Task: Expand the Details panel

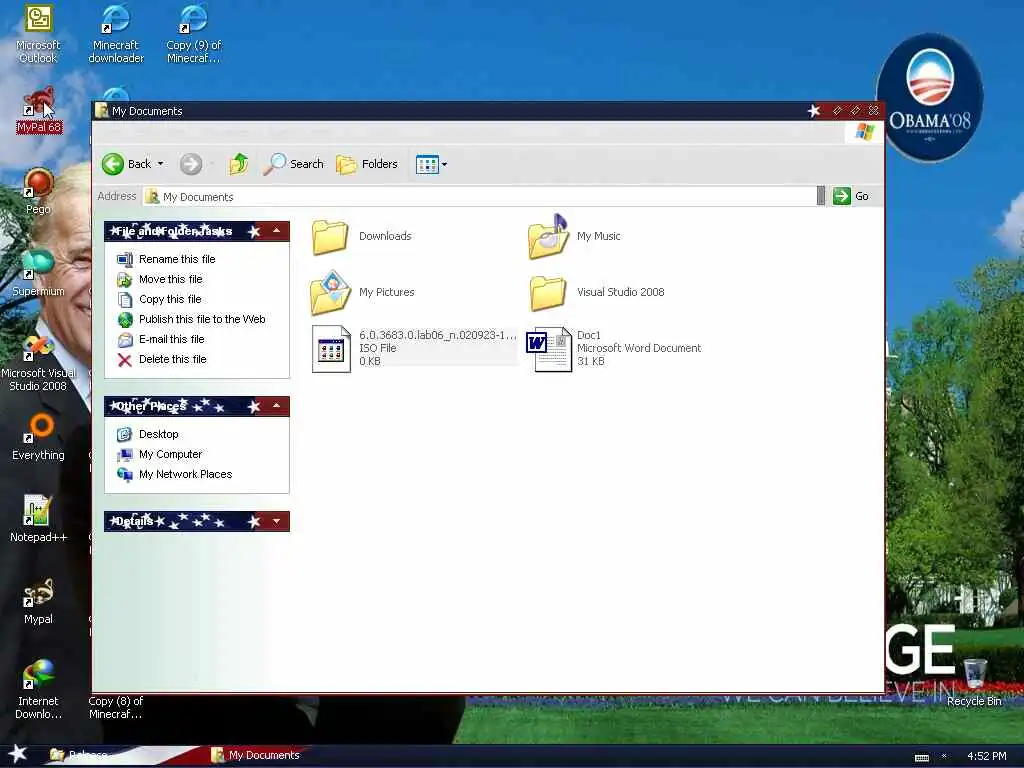Action: 276,521
